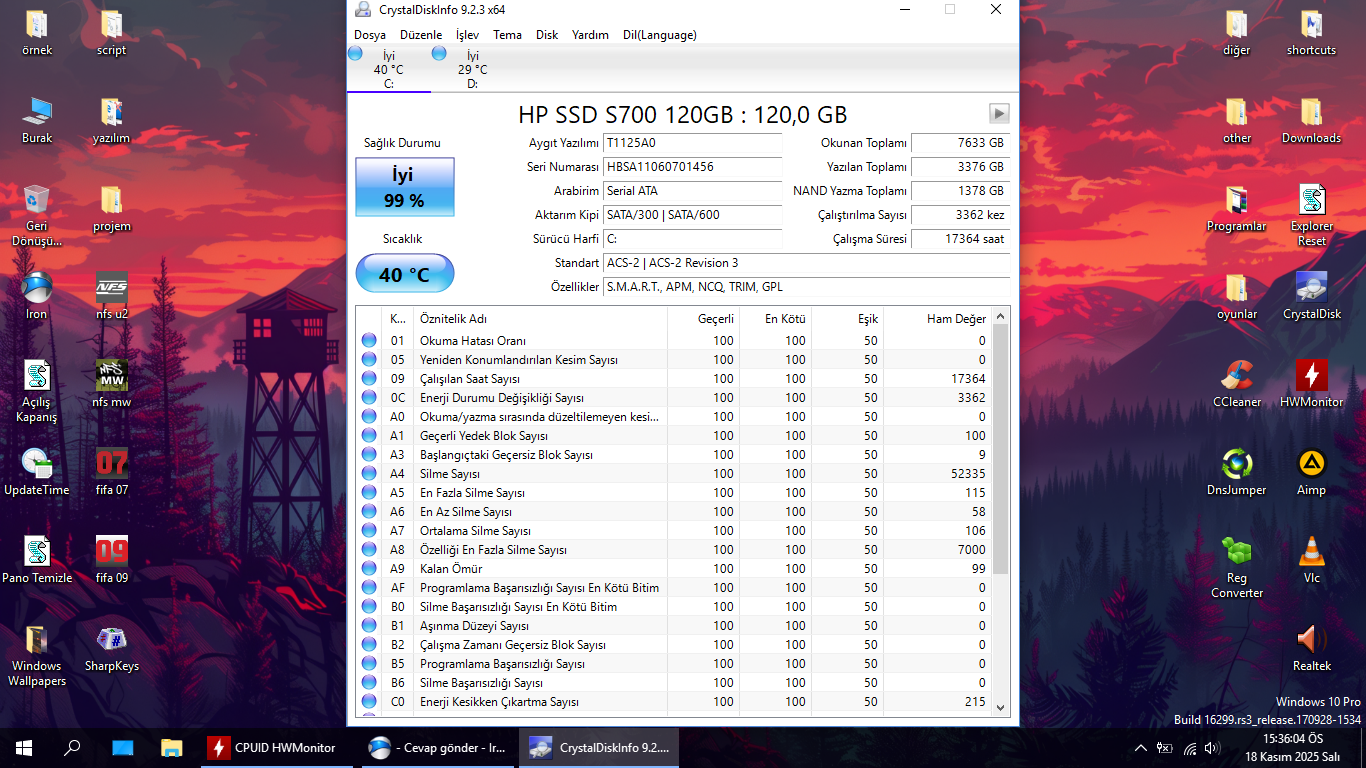Viewport: 1366px width, 768px height.
Task: Open taskbar search magnifier
Action: 72,747
